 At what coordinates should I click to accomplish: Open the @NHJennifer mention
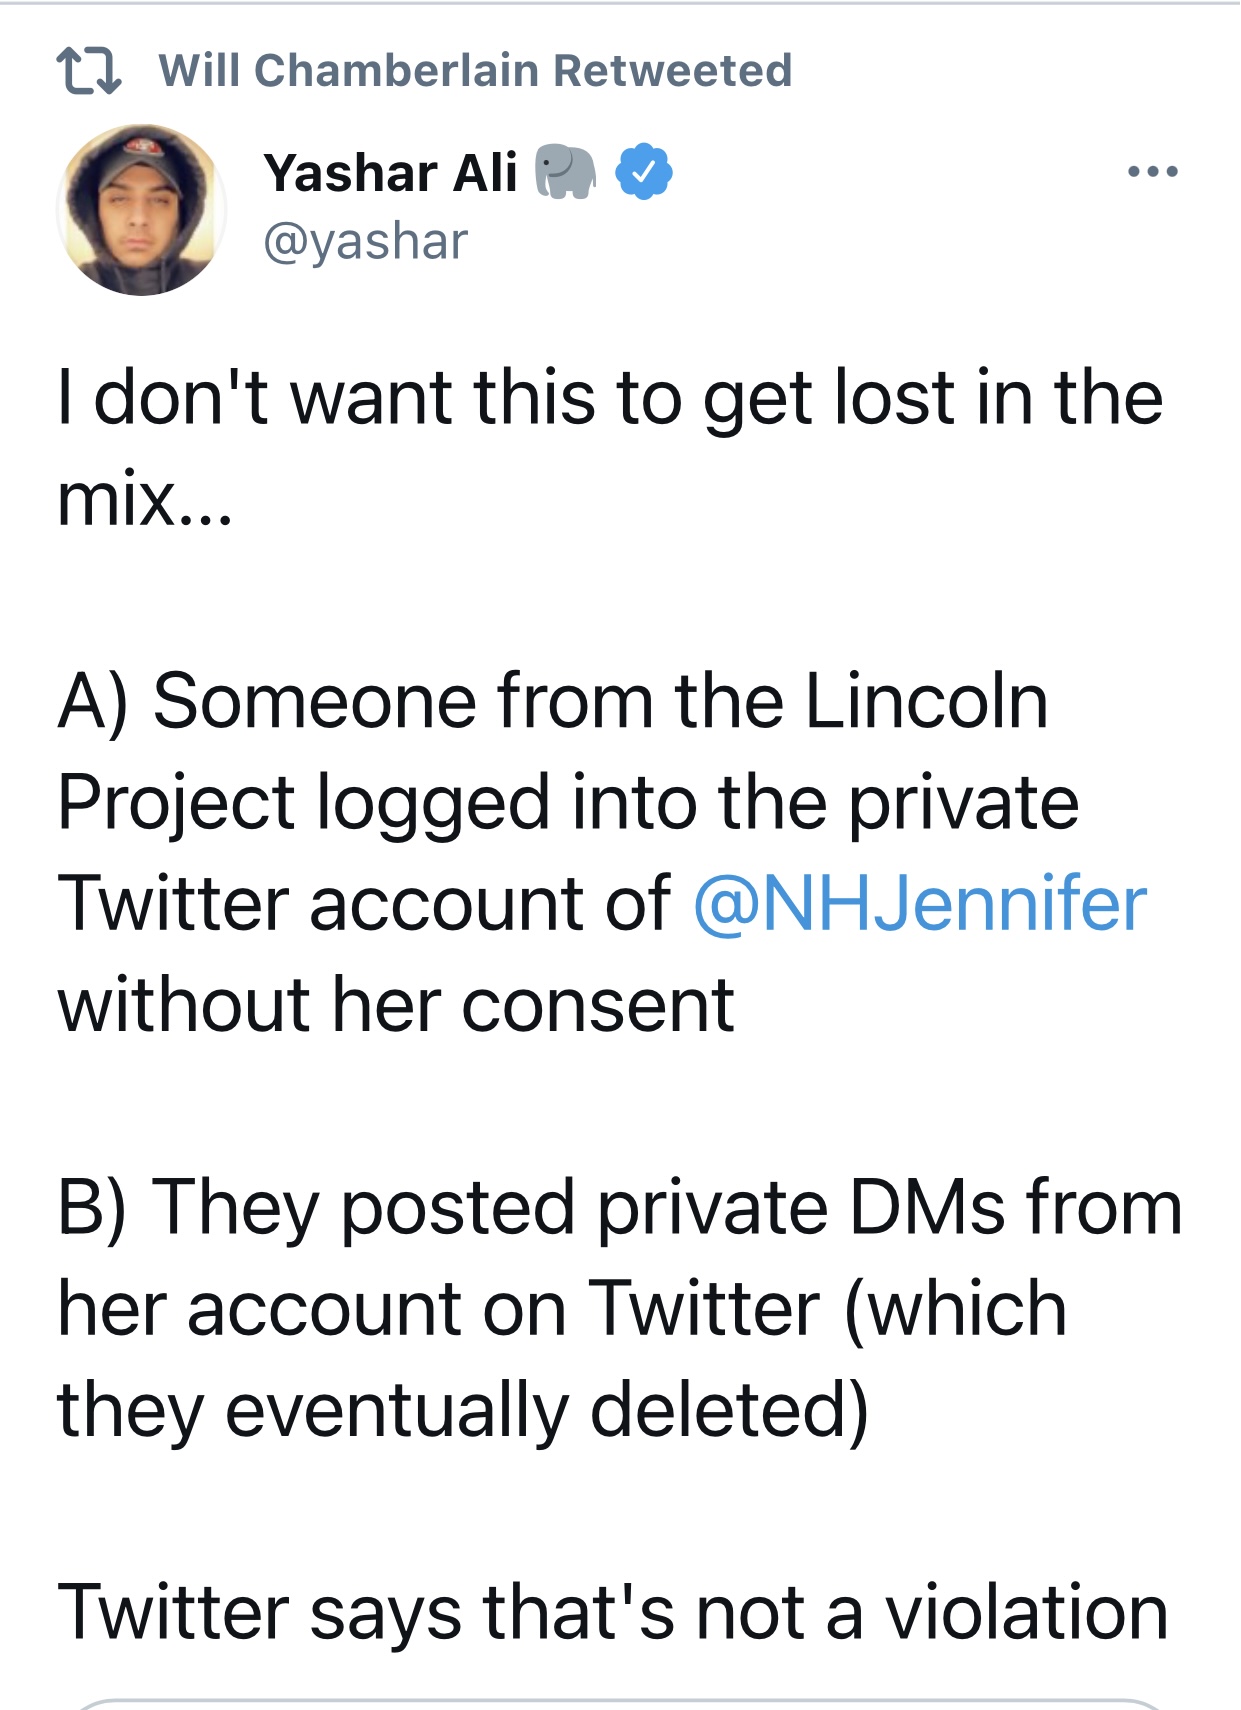tap(920, 904)
